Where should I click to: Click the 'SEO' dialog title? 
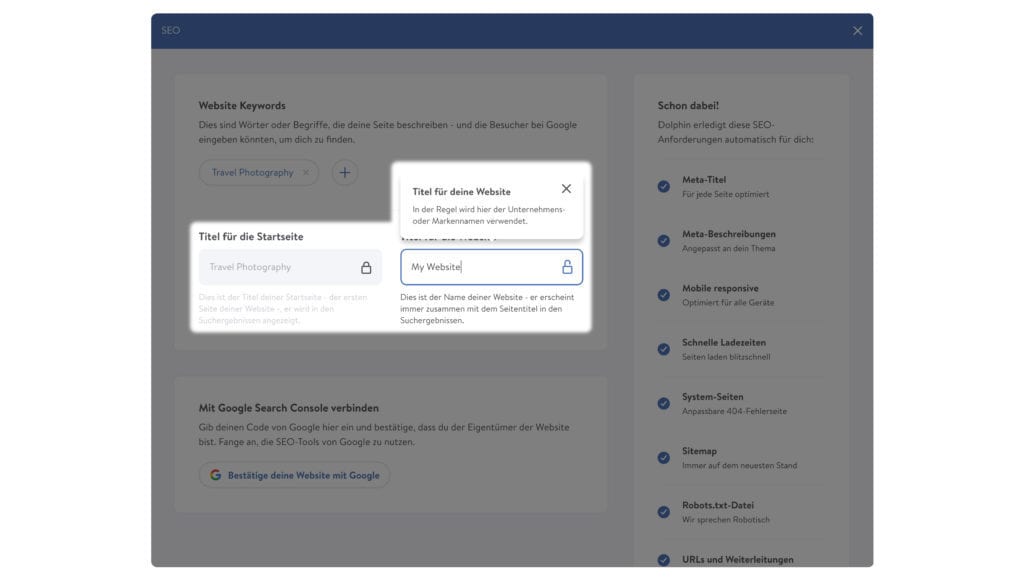[170, 30]
